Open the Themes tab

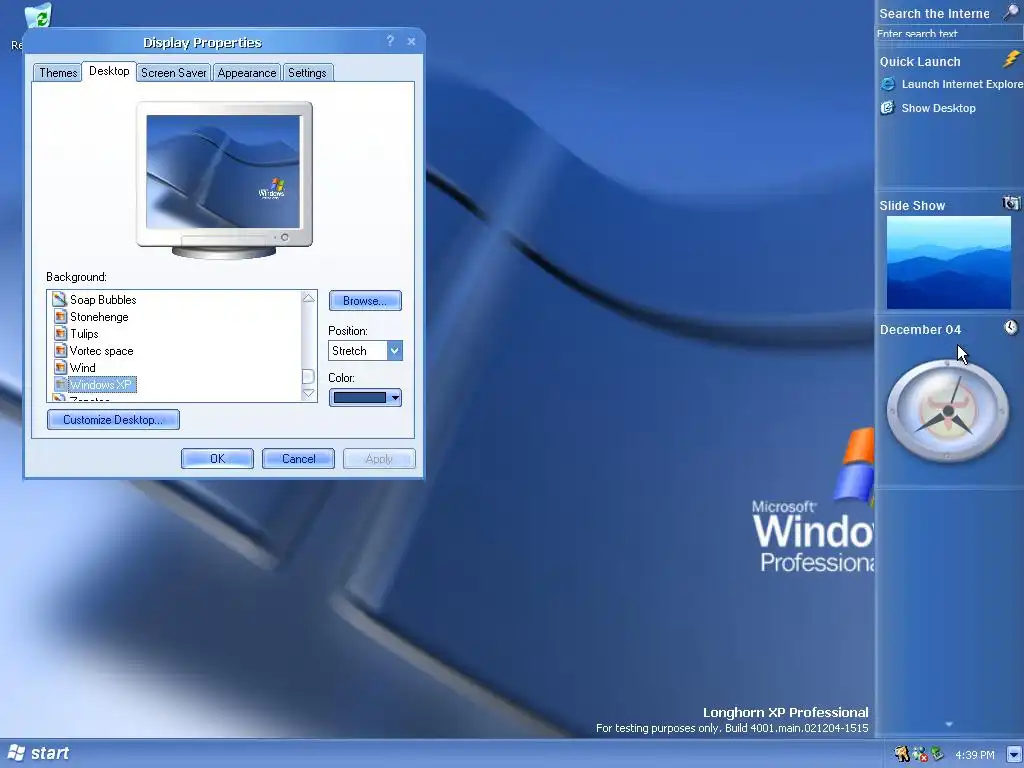tap(58, 72)
